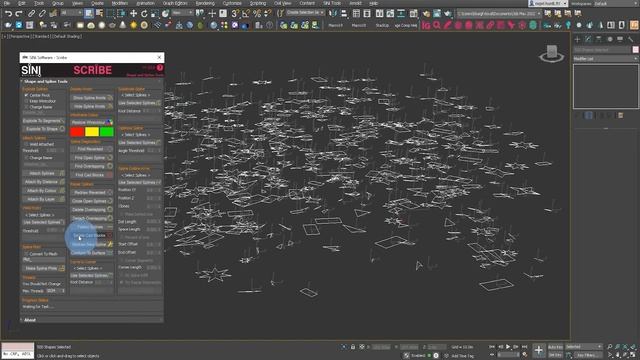Image resolution: width=640 pixels, height=360 pixels.
Task: Click the Explode To Shape button
Action: [44, 129]
